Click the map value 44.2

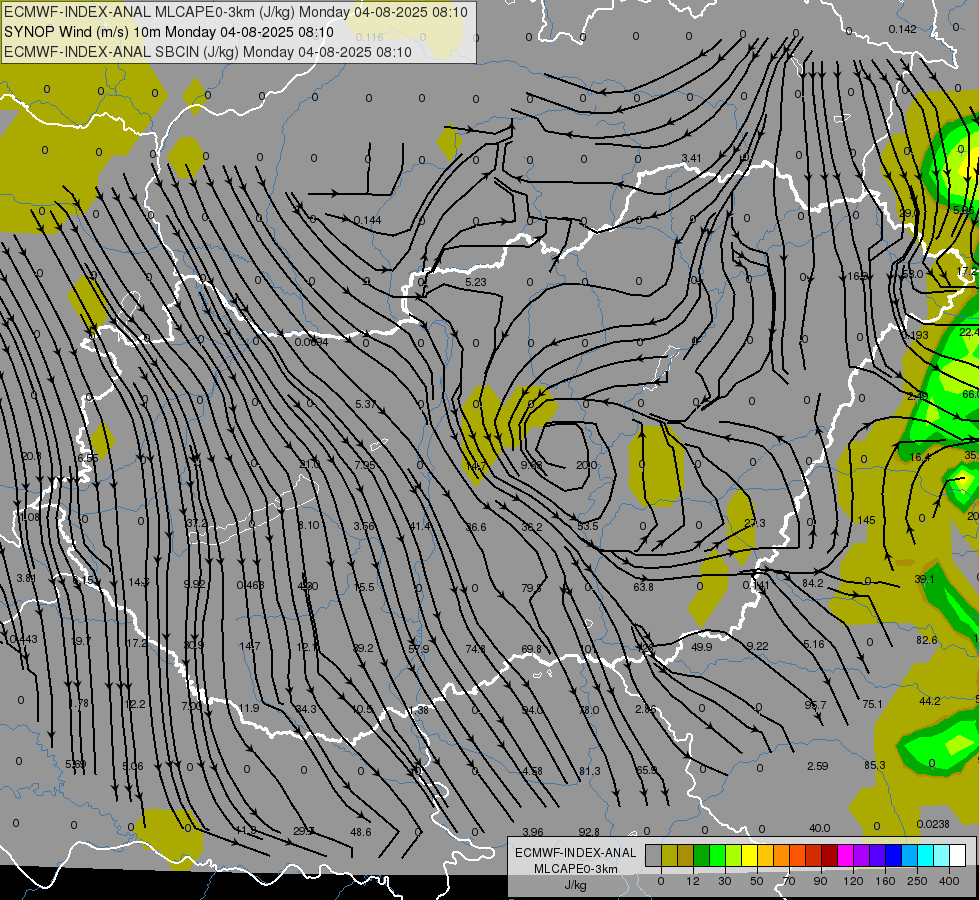click(930, 701)
